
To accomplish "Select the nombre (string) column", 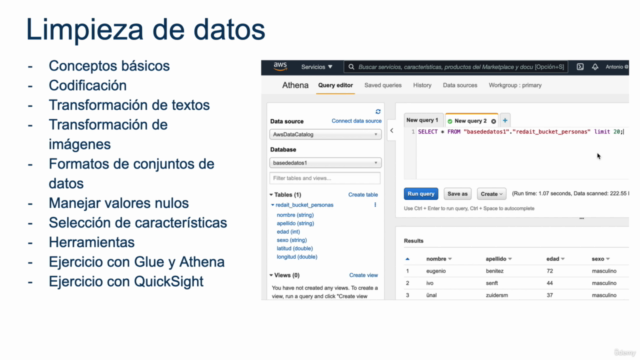I will coord(295,215).
